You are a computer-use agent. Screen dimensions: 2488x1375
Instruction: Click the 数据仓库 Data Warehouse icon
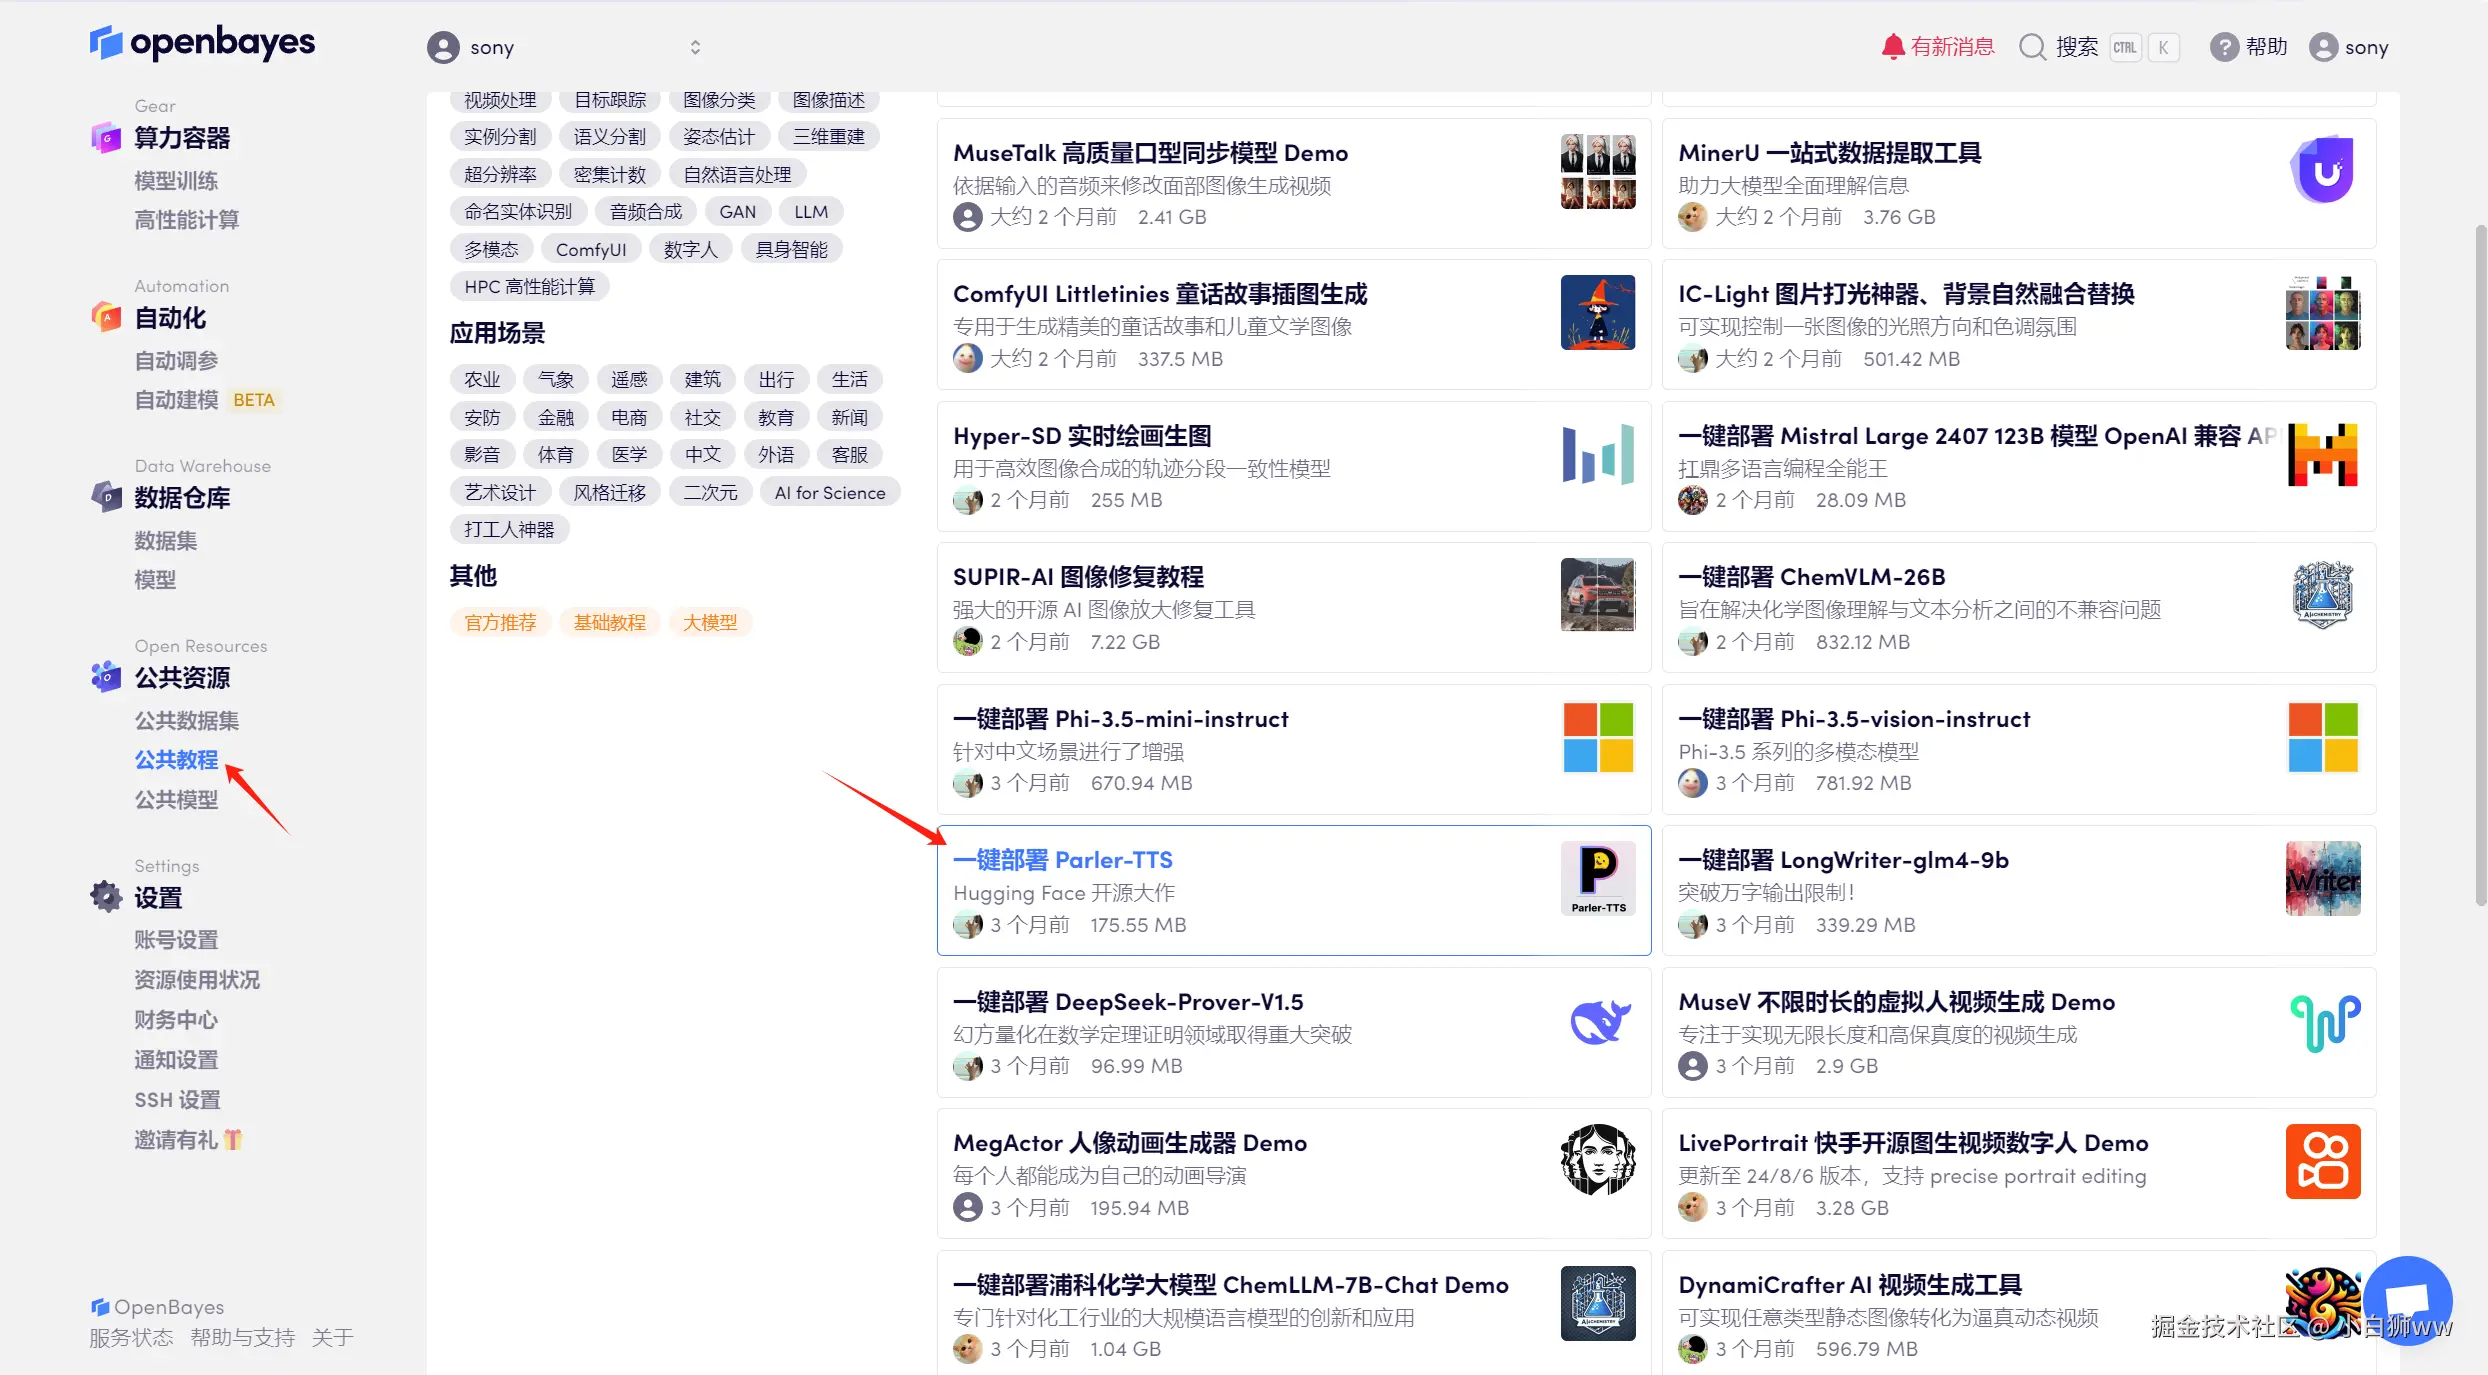tap(106, 497)
